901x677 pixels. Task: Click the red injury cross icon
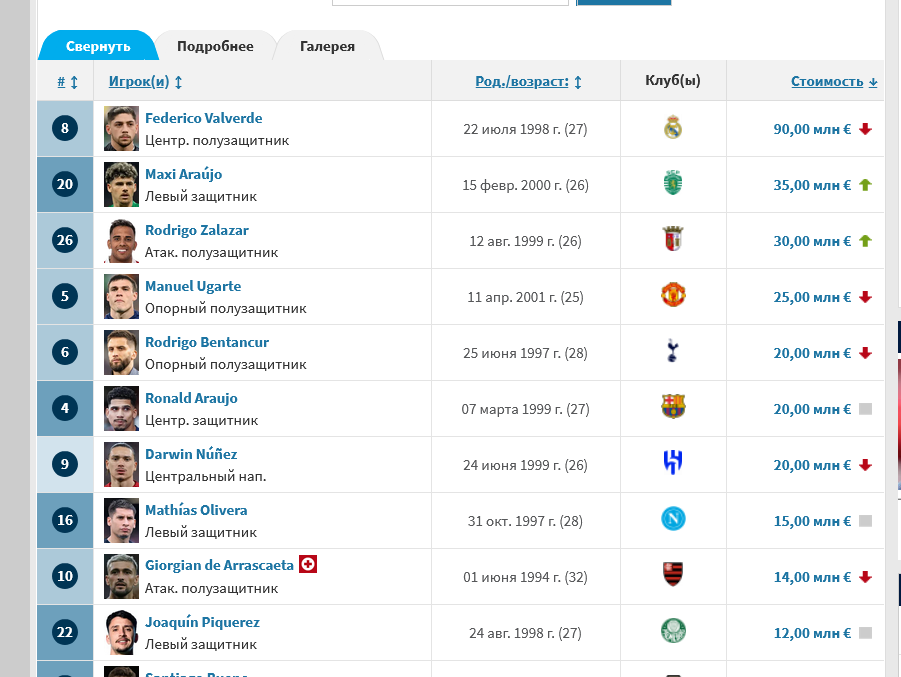(308, 564)
